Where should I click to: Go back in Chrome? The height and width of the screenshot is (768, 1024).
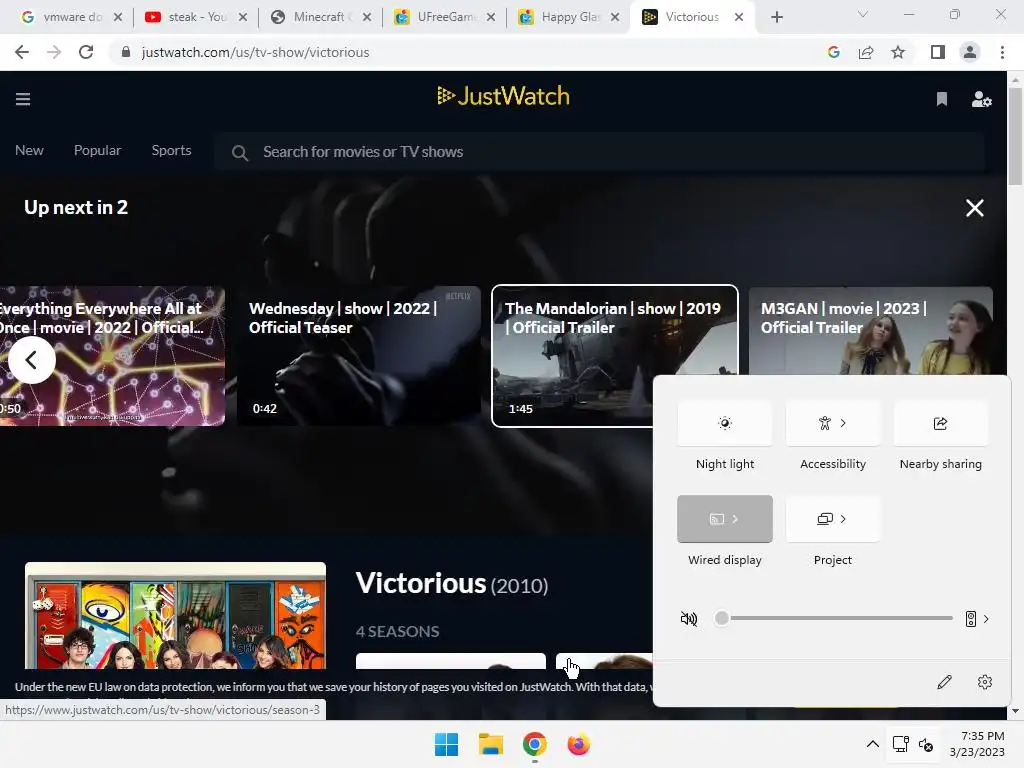click(22, 52)
